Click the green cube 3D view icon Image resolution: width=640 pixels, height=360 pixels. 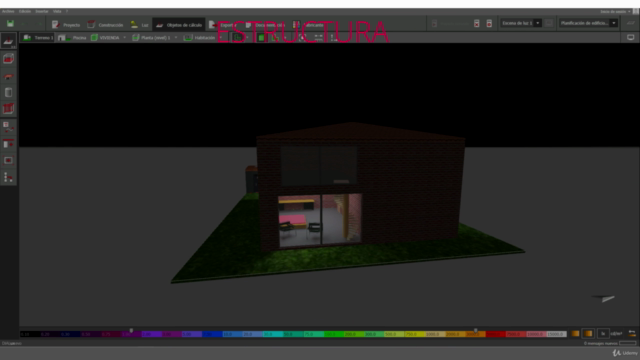[x=261, y=38]
